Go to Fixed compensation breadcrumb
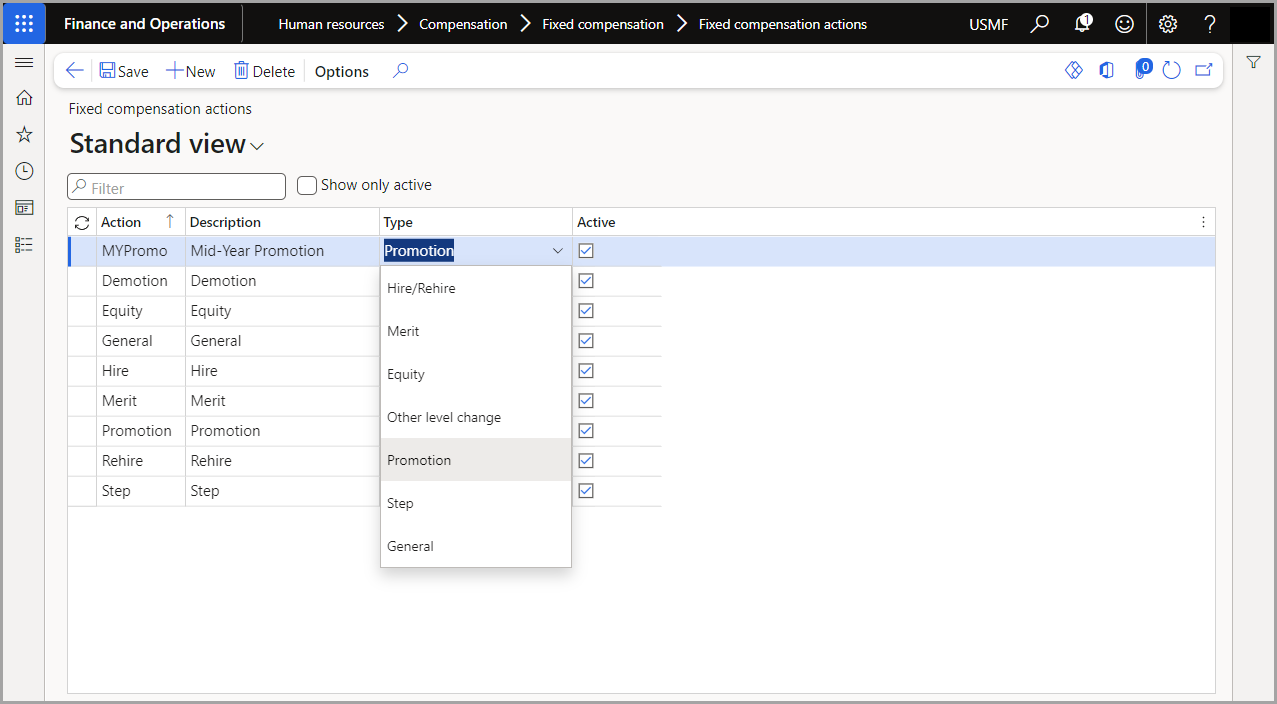 click(x=603, y=24)
